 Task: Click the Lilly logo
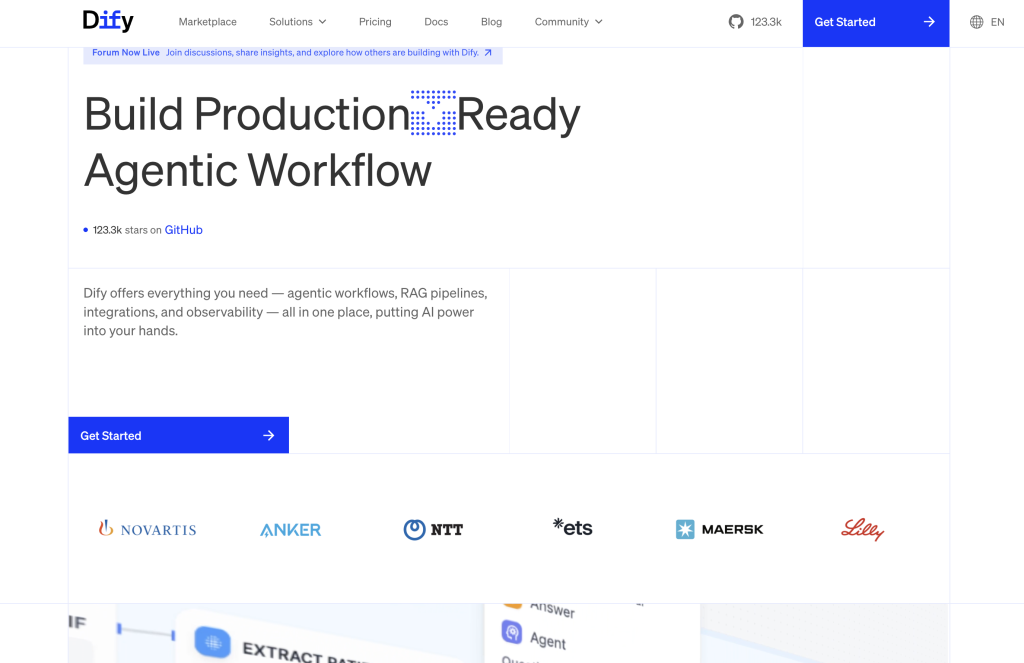coord(862,529)
